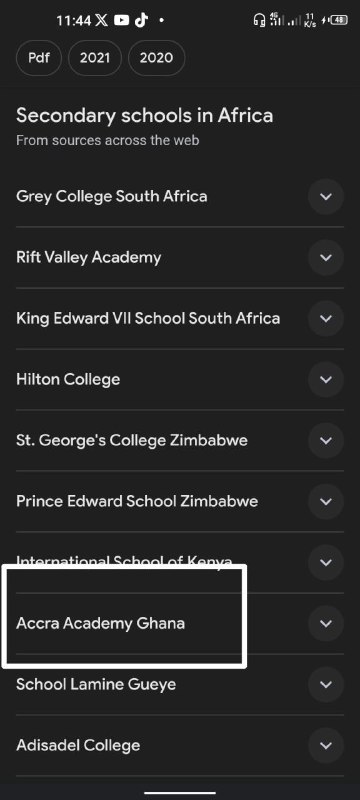The image size is (360, 800).
Task: Choose the 2020 filter chip
Action: pyautogui.click(x=157, y=58)
